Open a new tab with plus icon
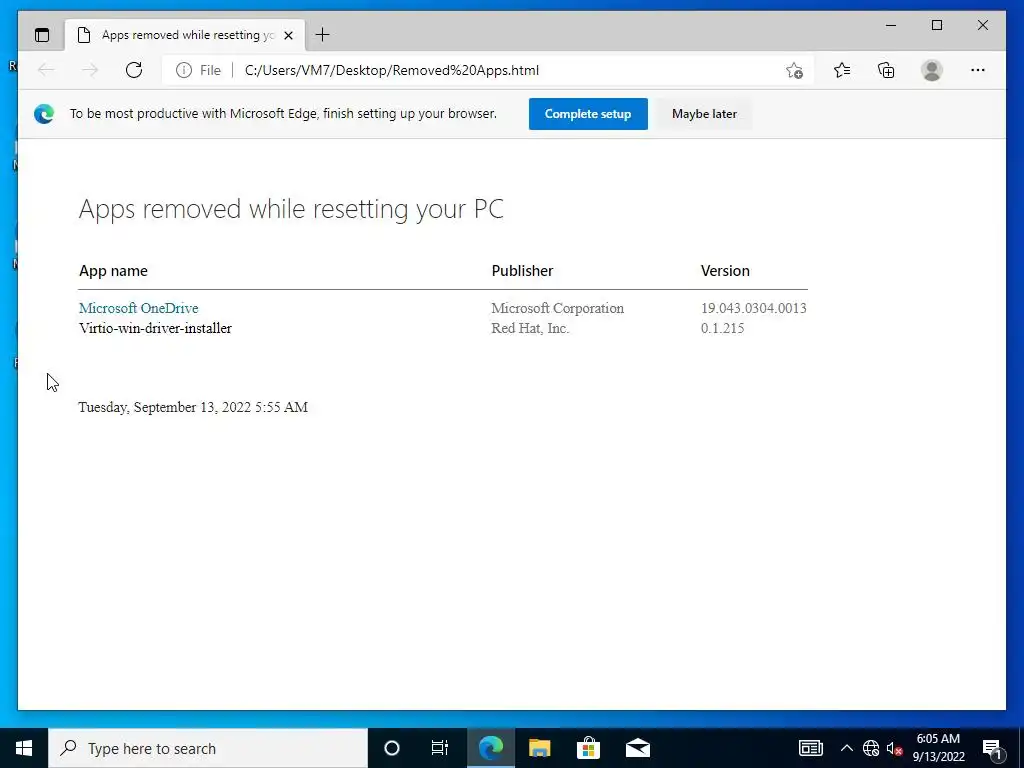The image size is (1024, 768). coord(323,35)
